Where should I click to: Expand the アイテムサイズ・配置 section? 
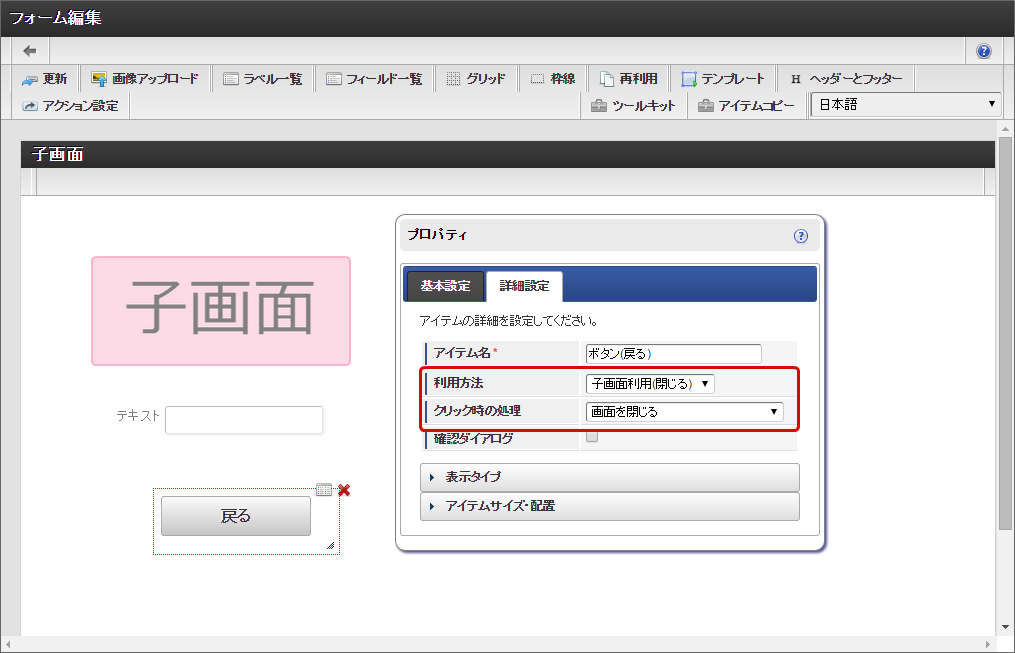pos(610,506)
